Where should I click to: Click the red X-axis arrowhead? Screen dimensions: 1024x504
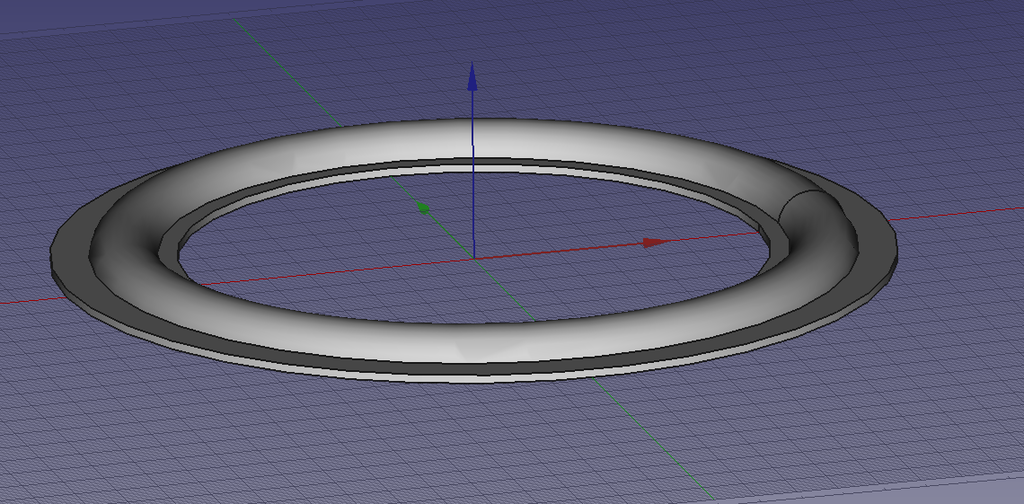[657, 242]
